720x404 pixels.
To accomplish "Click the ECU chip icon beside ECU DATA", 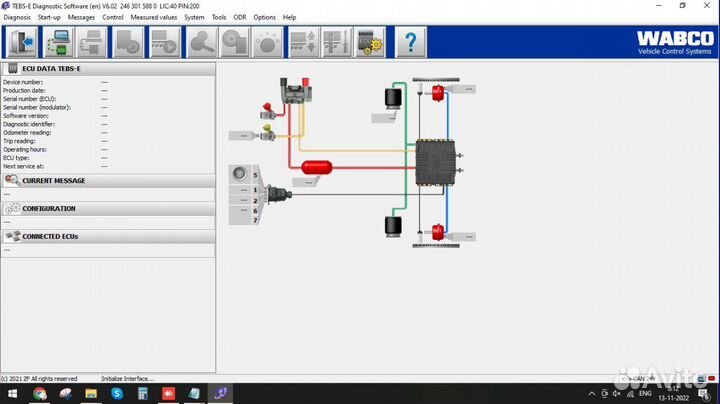I will coord(12,68).
